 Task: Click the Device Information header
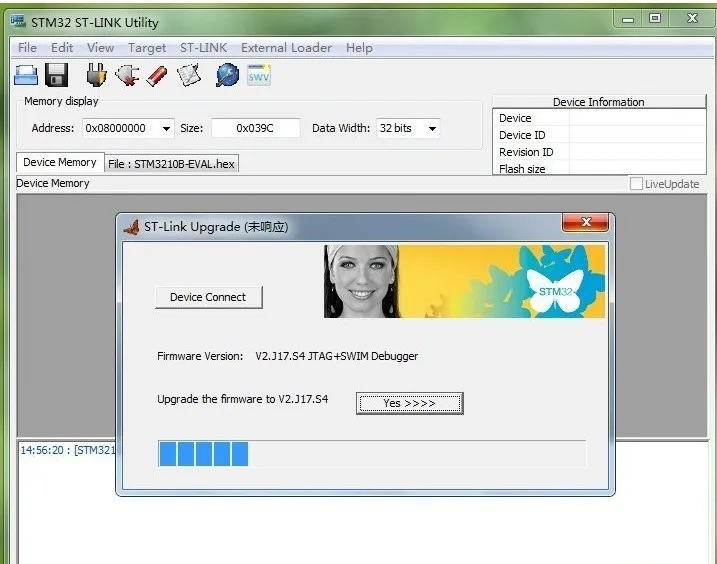pos(599,102)
